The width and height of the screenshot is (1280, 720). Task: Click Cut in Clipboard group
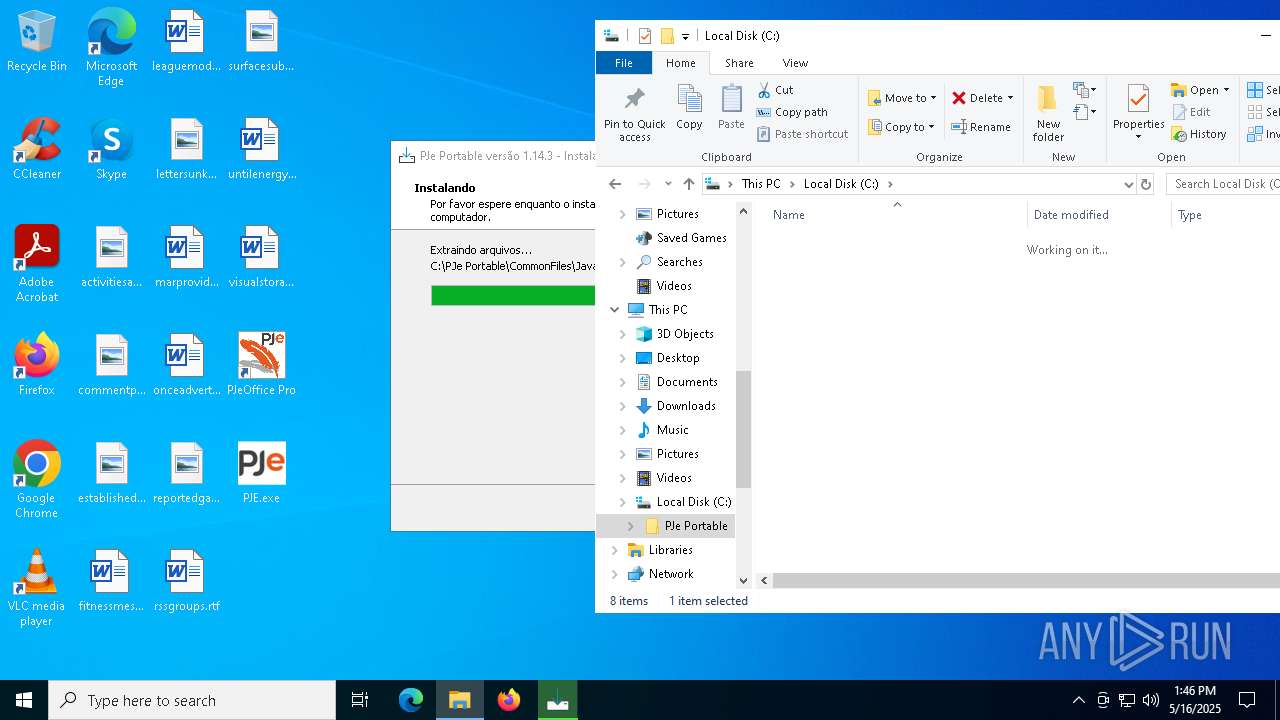[x=775, y=90]
